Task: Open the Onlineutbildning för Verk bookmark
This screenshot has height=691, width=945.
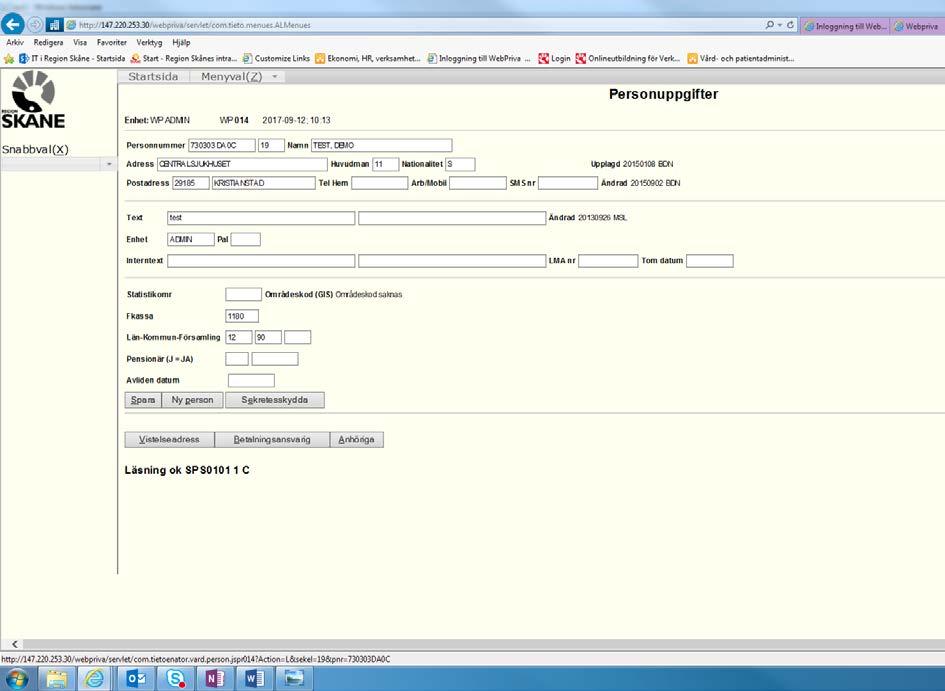Action: point(628,58)
